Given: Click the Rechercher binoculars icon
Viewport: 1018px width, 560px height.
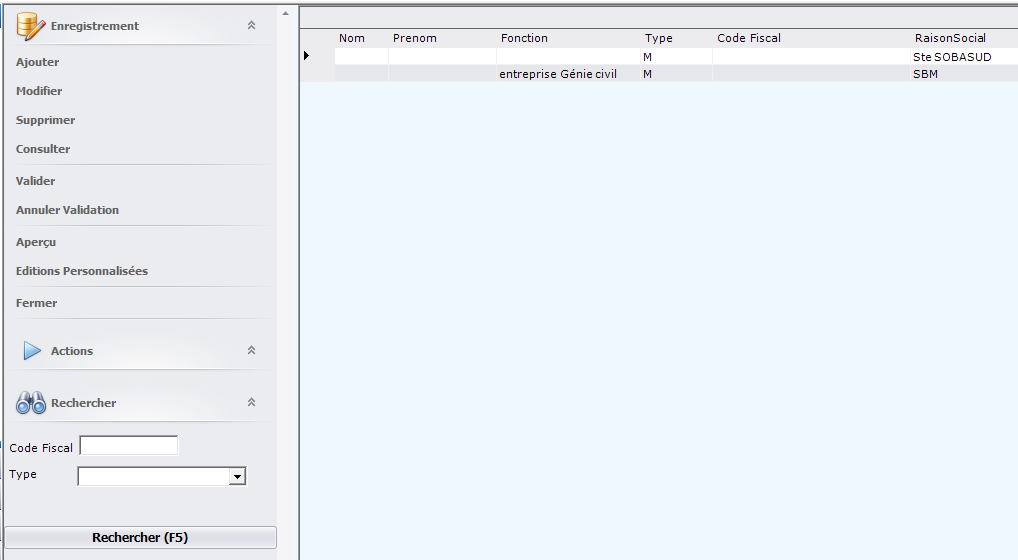Looking at the screenshot, I should 31,402.
